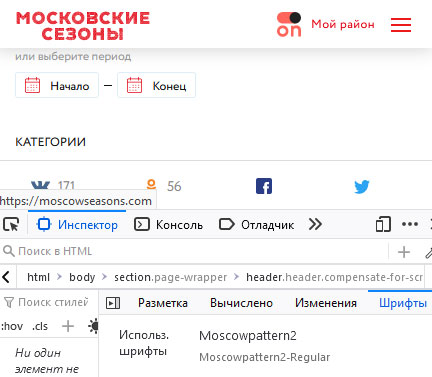This screenshot has height=377, width=432.
Task: Share via the Odnoklassniki icon
Action: (x=151, y=185)
